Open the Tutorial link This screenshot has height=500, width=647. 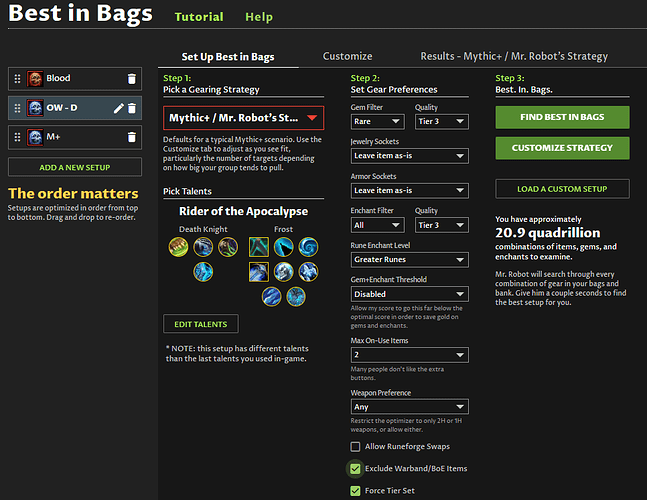199,17
